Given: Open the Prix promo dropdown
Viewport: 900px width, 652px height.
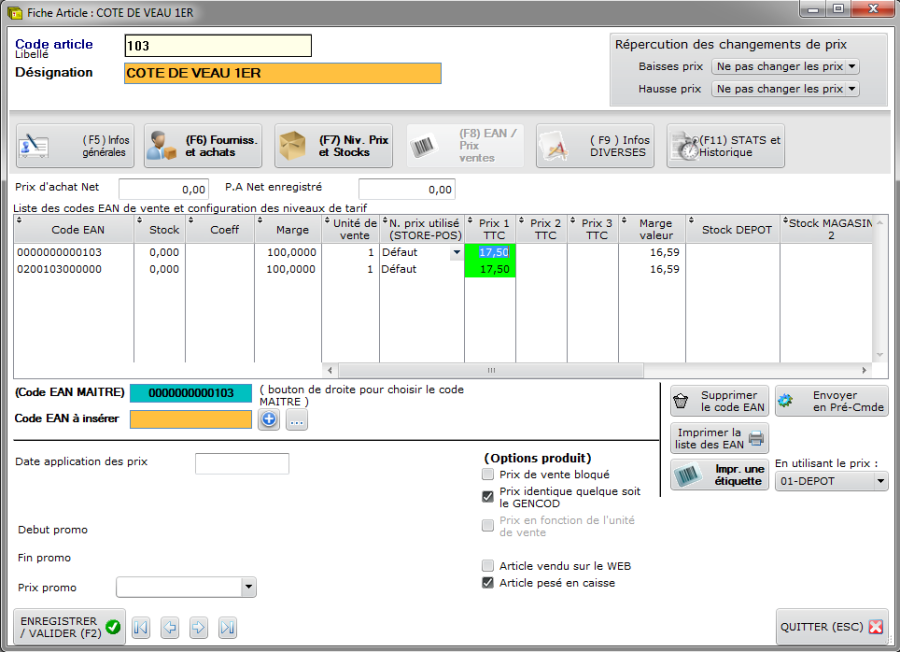Looking at the screenshot, I should pyautogui.click(x=186, y=587).
